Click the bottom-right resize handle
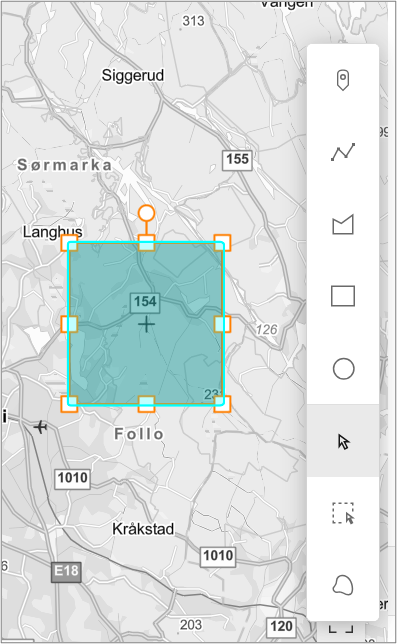Screen dimensions: 397x644 222,404
